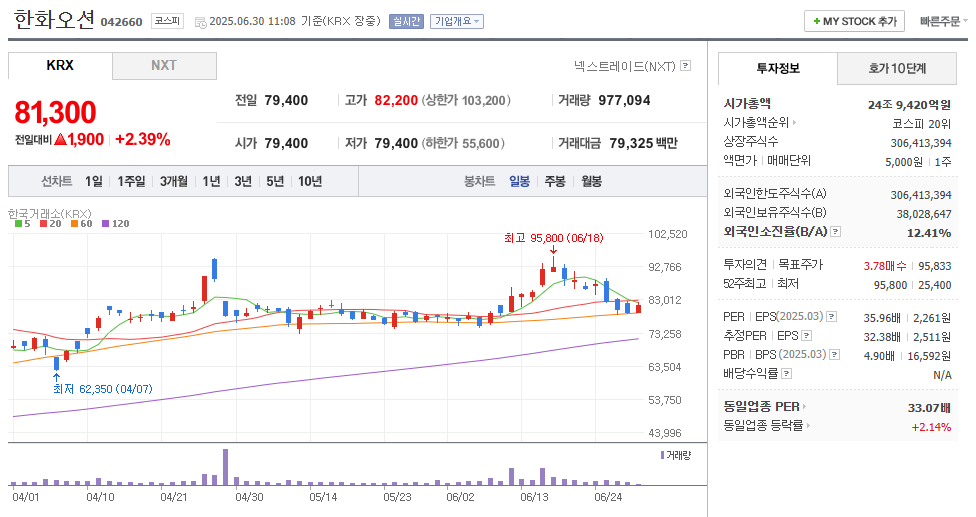Screen dimensions: 976x517
Task: Select the 1일 line chart period
Action: [94, 181]
